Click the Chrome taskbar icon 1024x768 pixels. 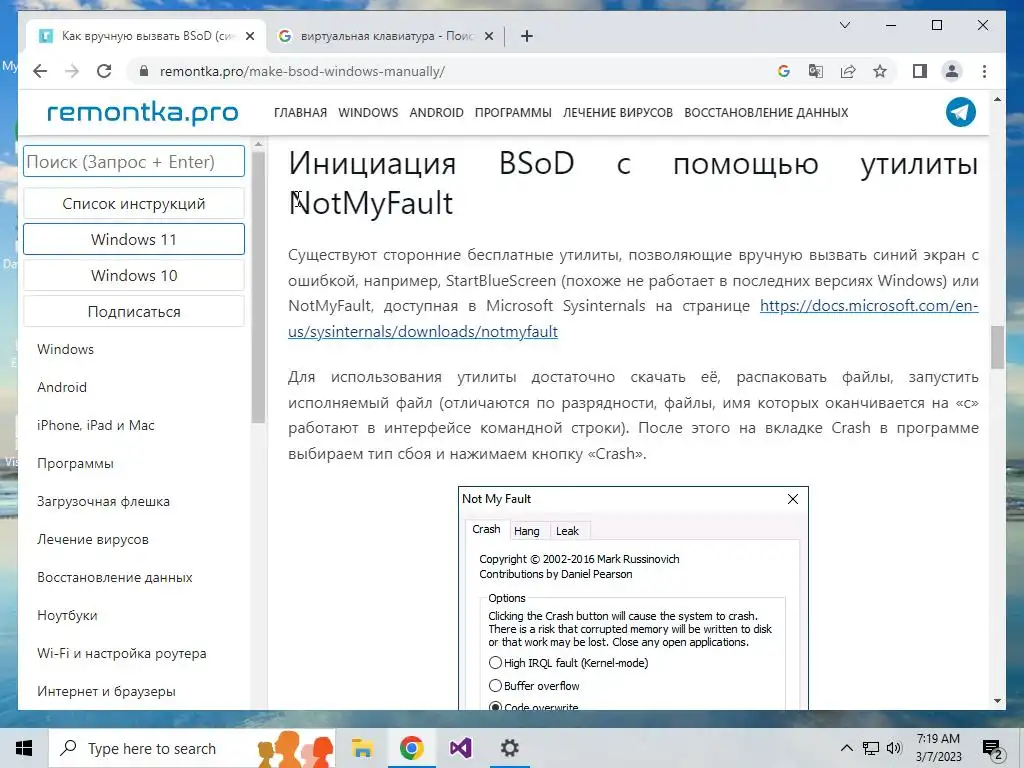411,748
